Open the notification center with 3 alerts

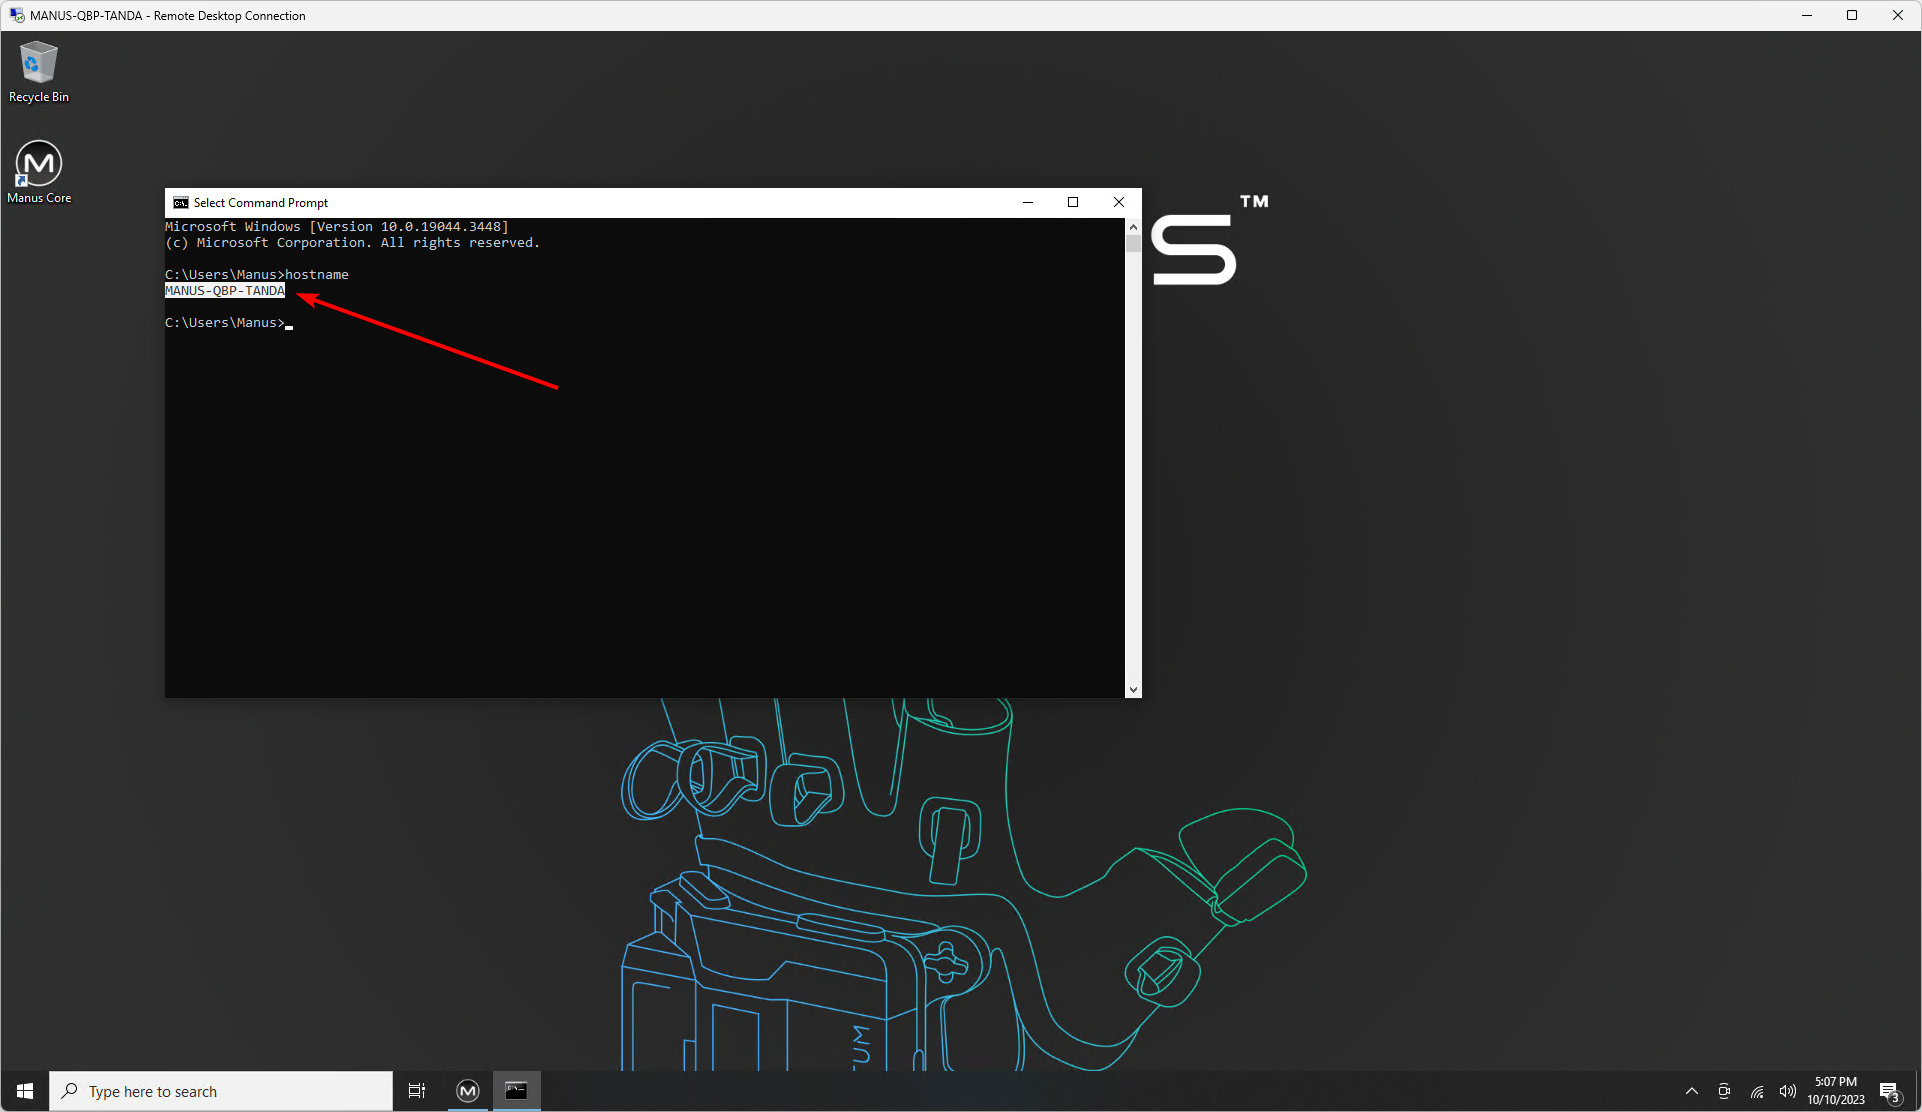1889,1091
